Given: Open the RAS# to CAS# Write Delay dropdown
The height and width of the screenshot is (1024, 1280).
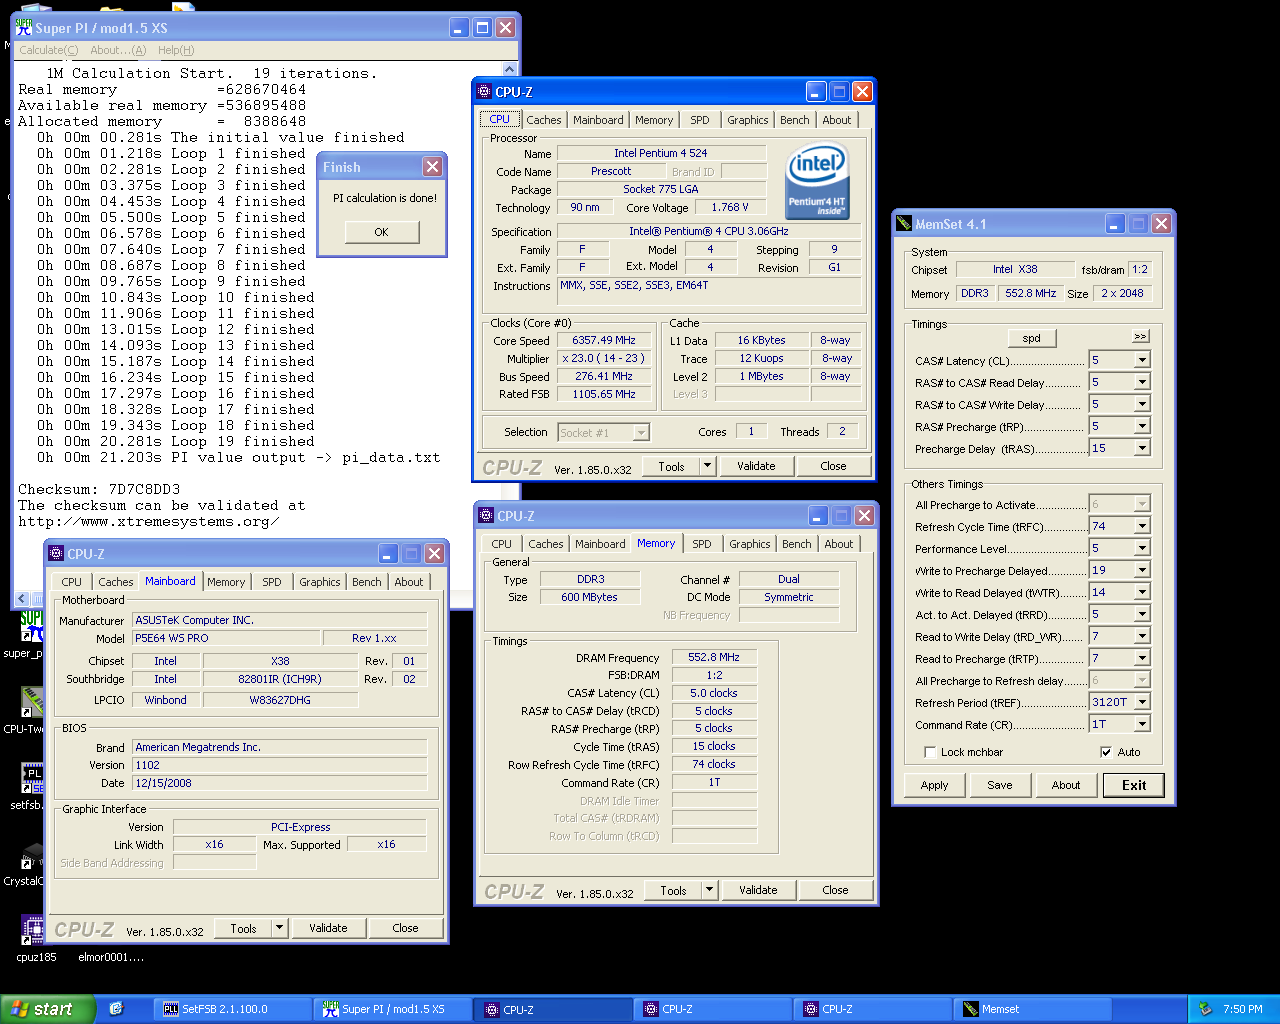Looking at the screenshot, I should click(x=1142, y=404).
